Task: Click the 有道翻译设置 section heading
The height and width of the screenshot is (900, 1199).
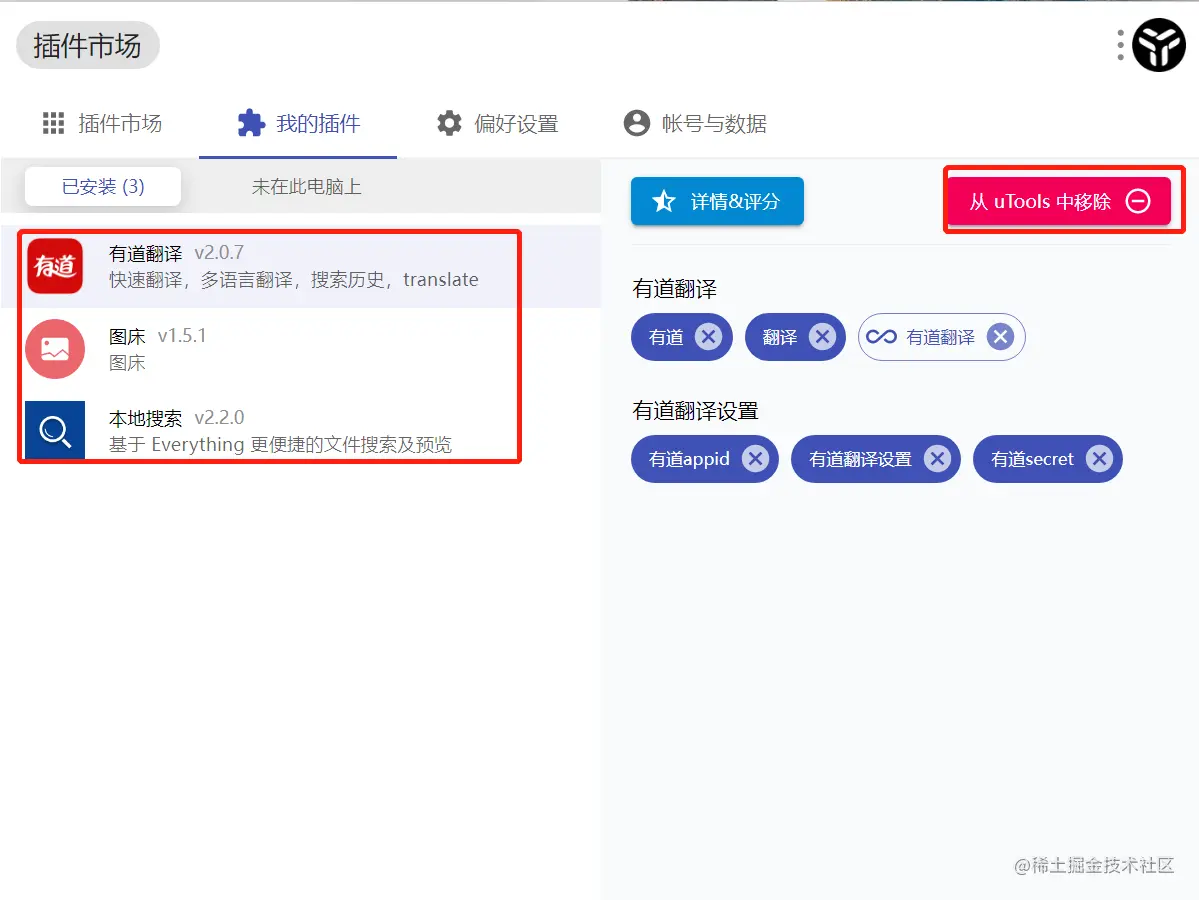Action: [x=695, y=411]
